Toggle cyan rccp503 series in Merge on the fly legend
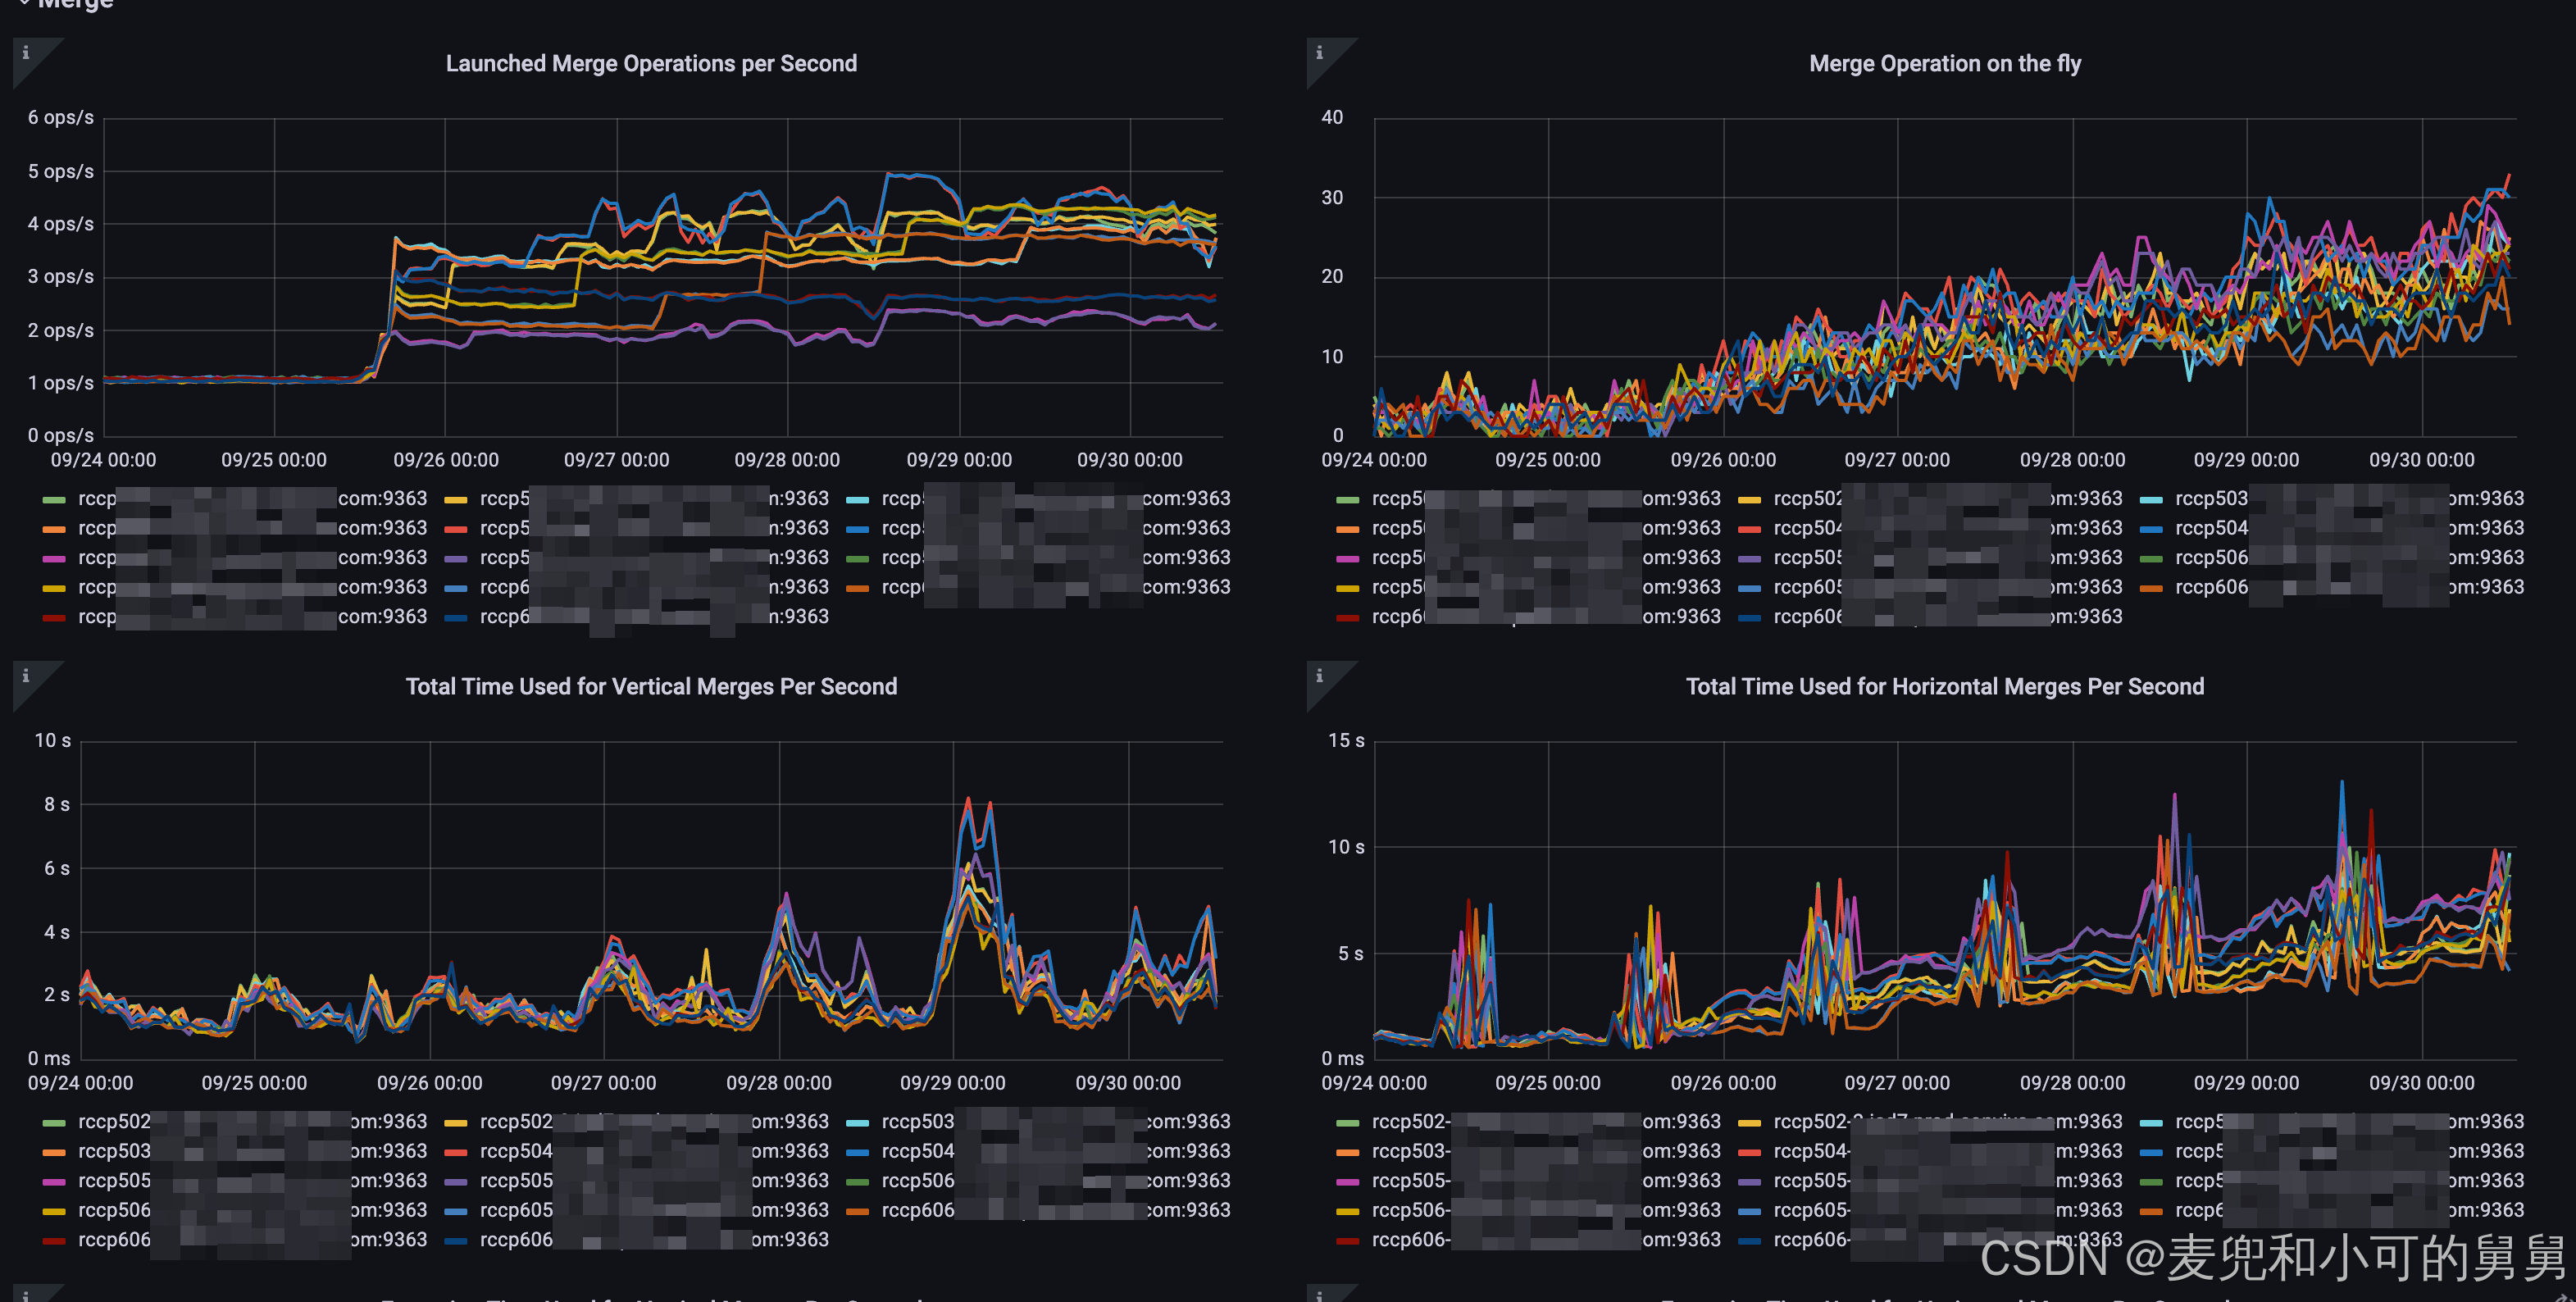Viewport: 2576px width, 1302px height. click(x=2210, y=499)
